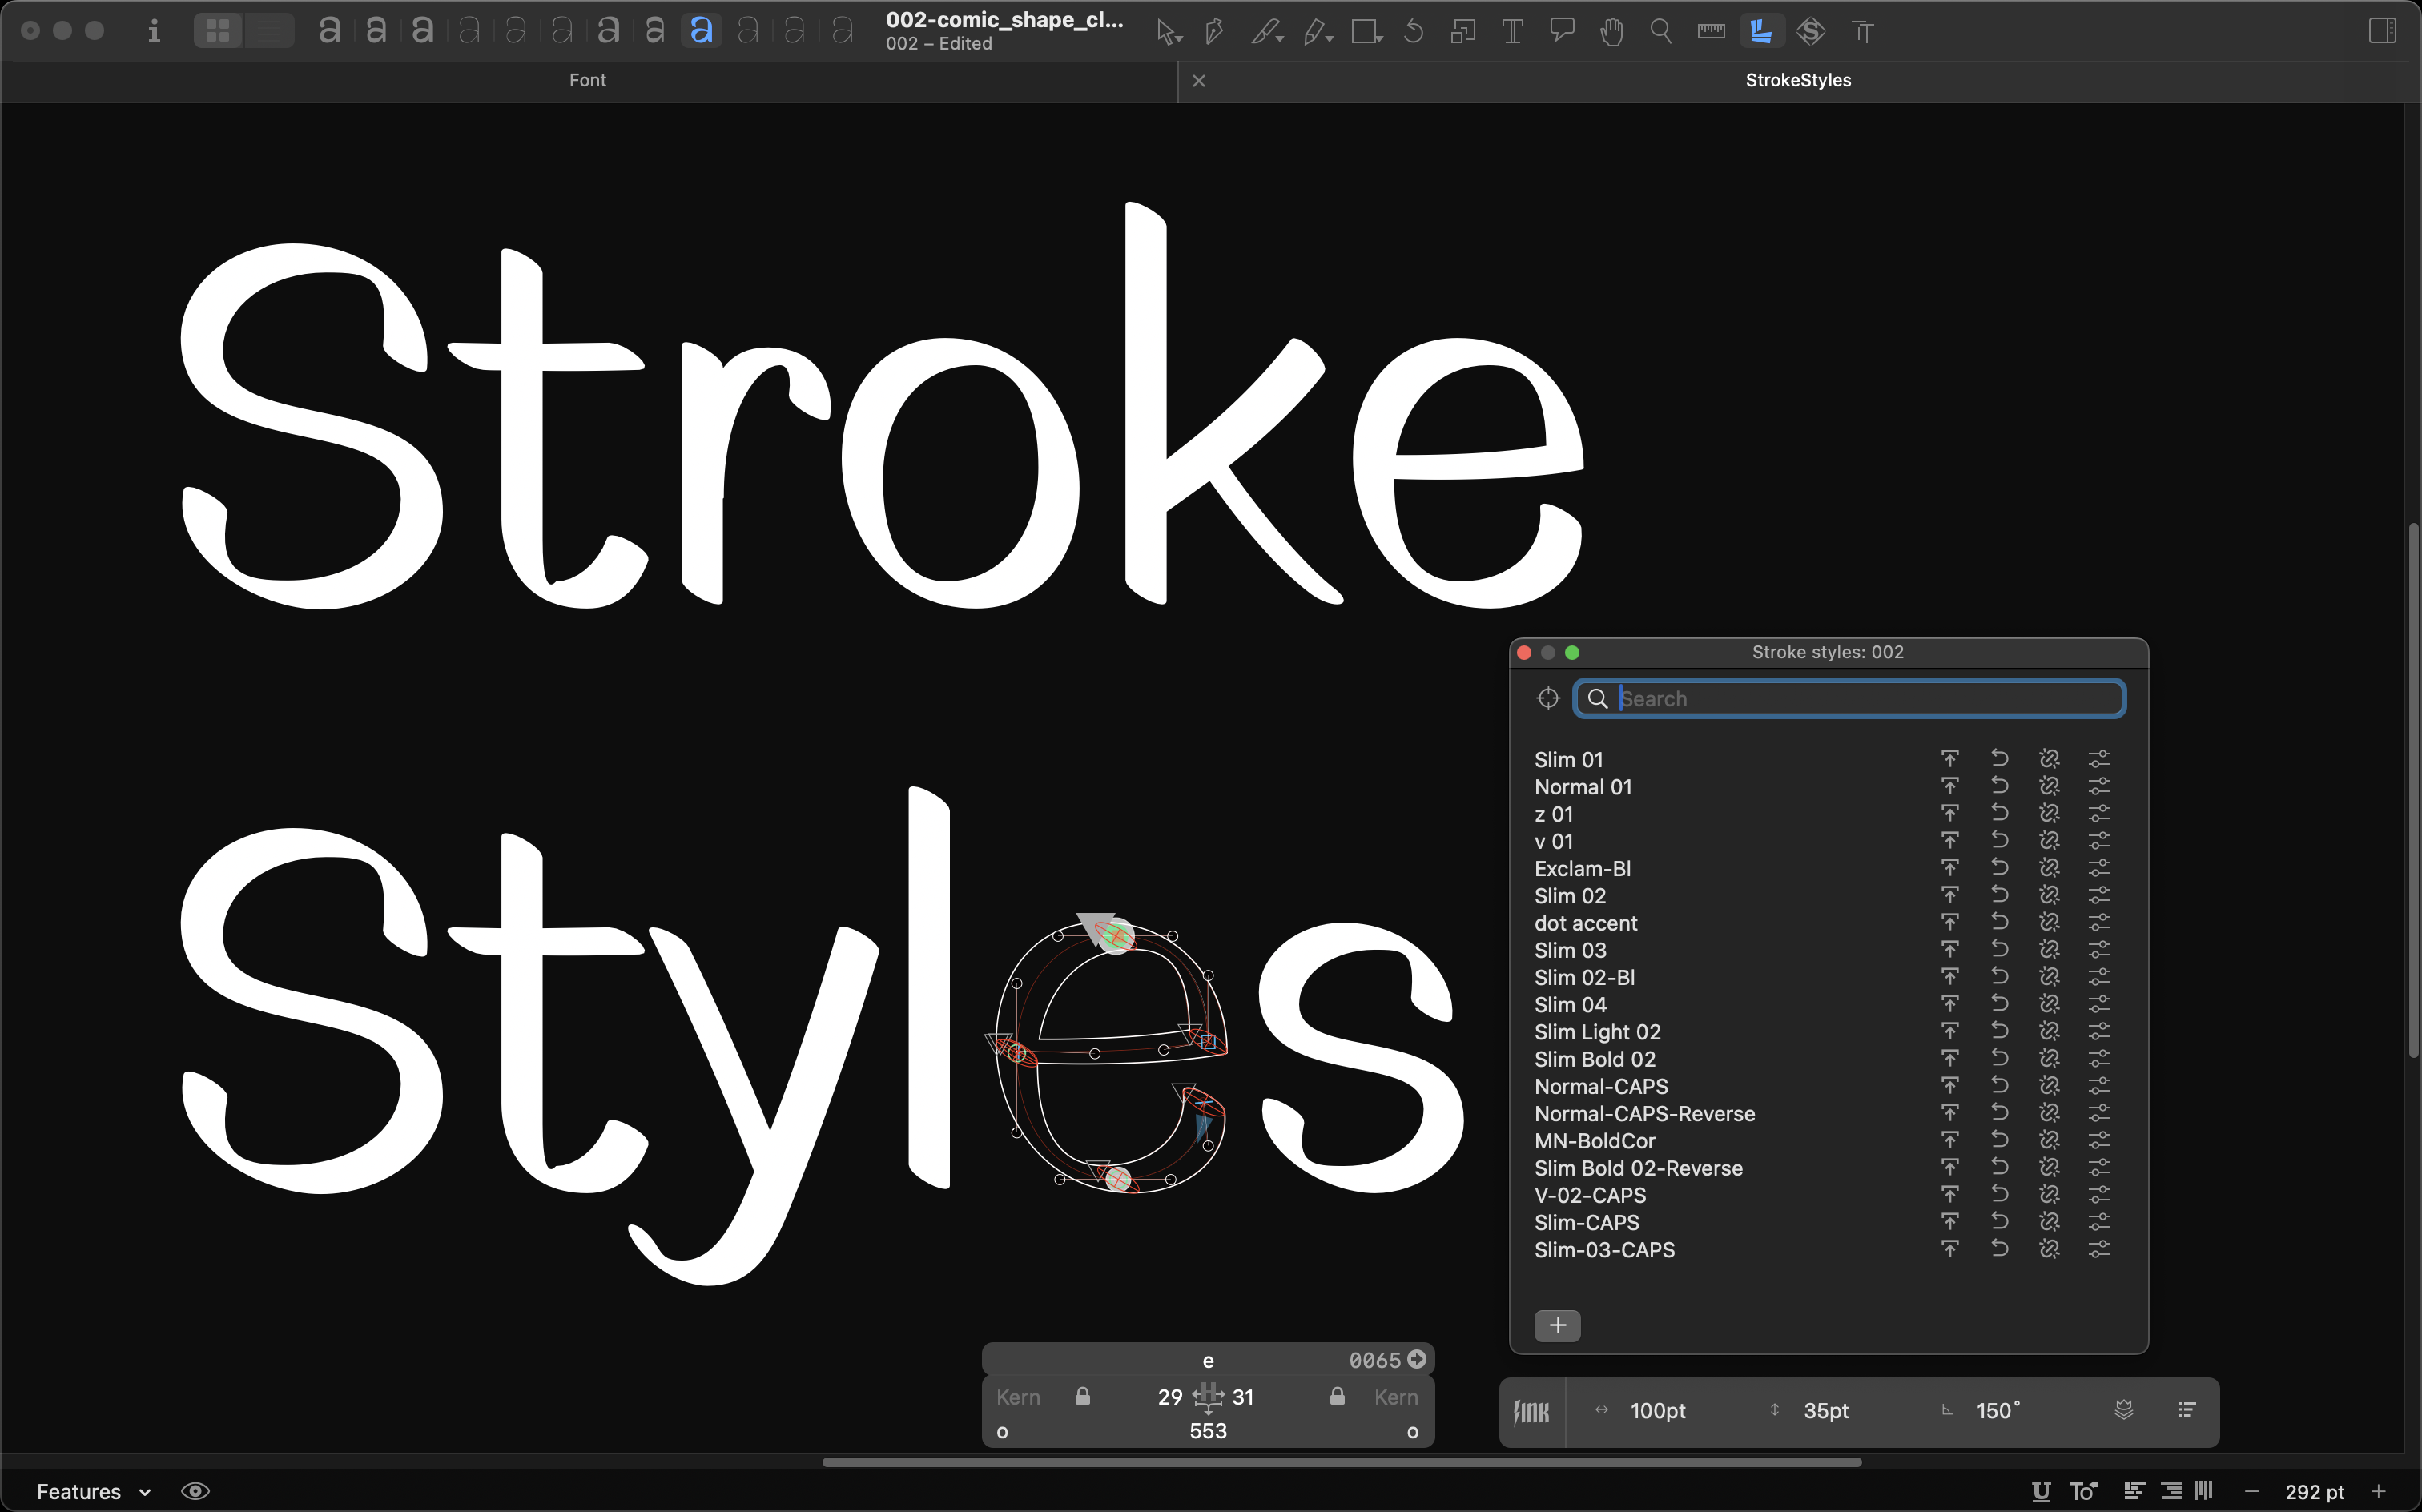The height and width of the screenshot is (1512, 2422).
Task: Click the vertical scrollbar on right edge
Action: point(2413,790)
